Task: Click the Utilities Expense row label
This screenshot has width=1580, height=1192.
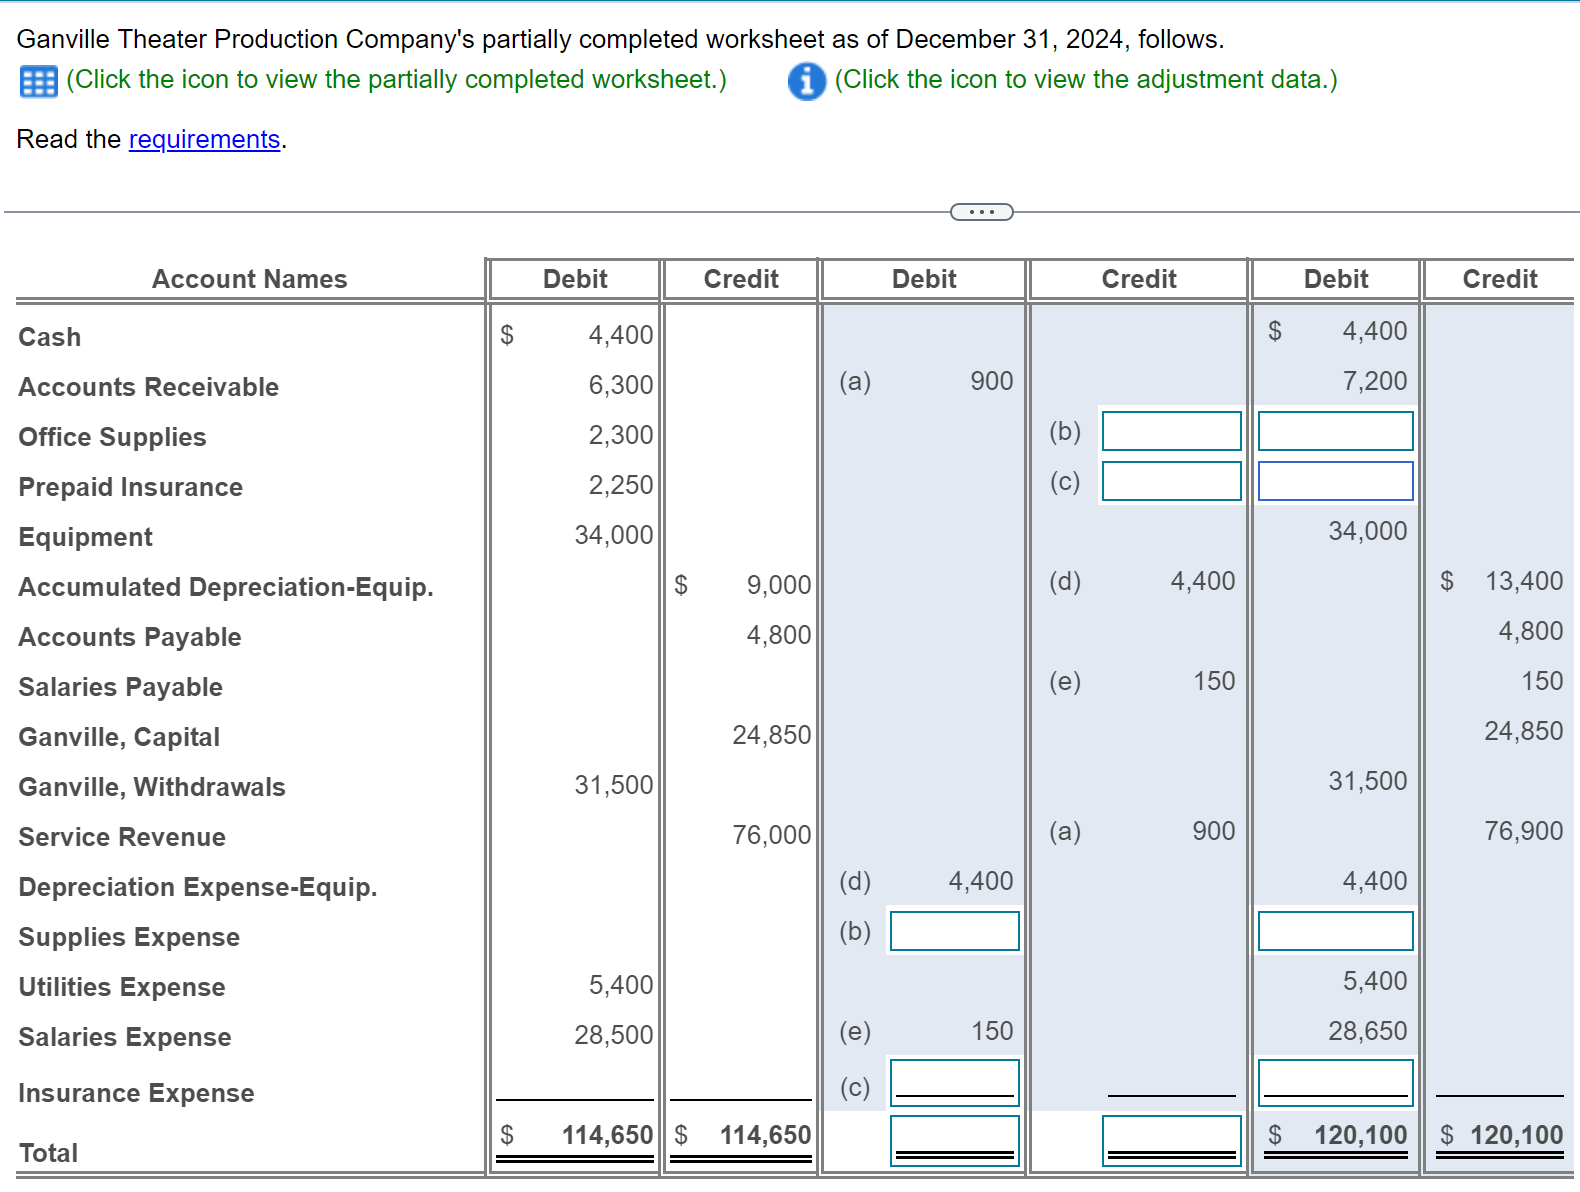Action: [x=122, y=987]
